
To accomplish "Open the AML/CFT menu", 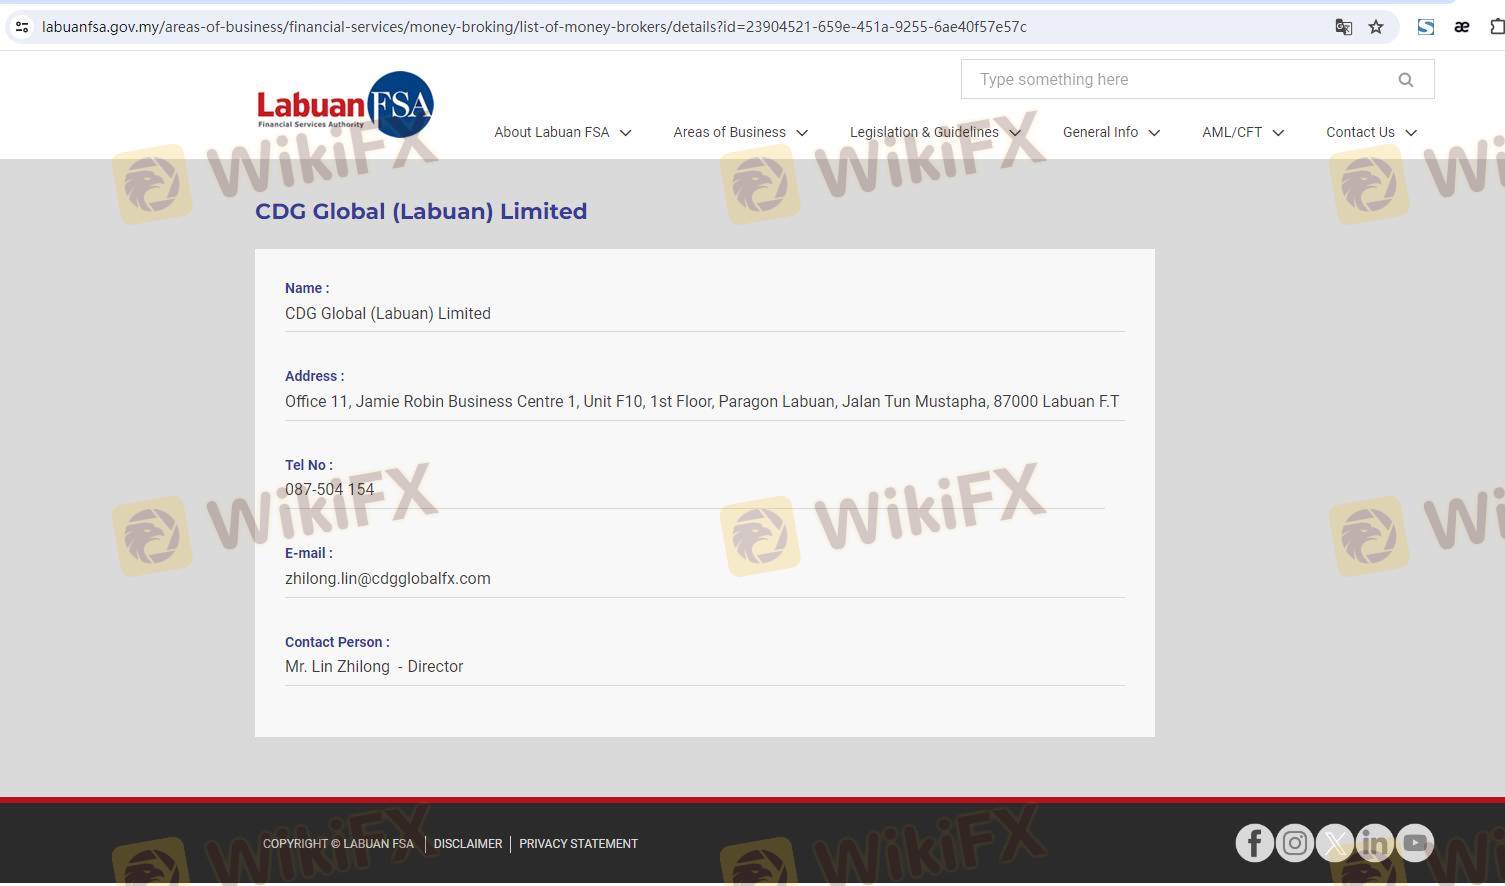I will click(1242, 132).
